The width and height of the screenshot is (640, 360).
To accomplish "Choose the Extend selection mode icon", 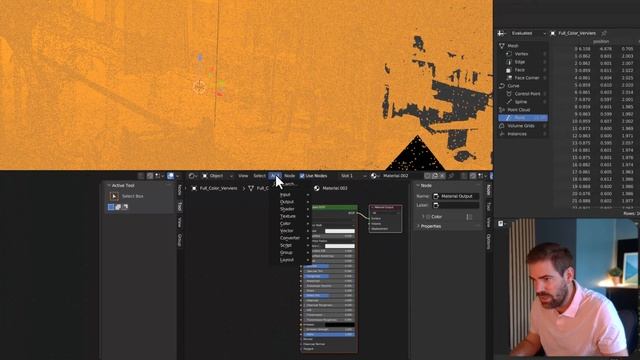I will (x=118, y=207).
